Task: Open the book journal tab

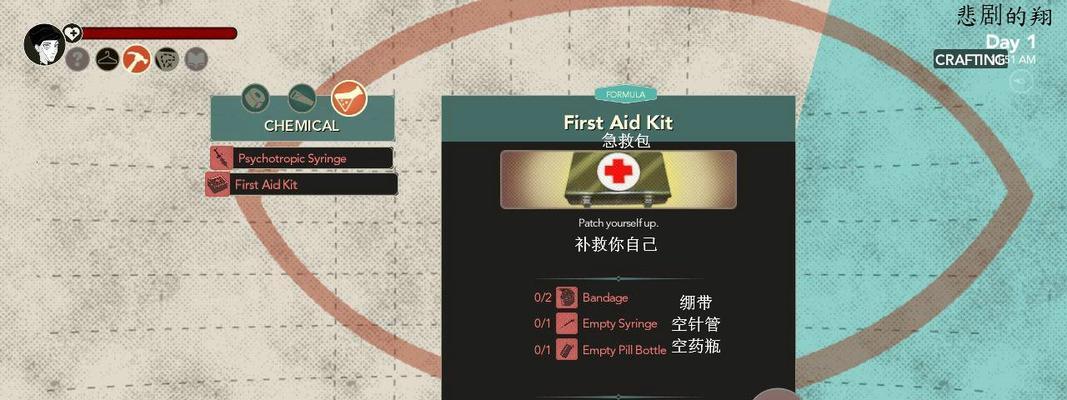Action: click(196, 59)
